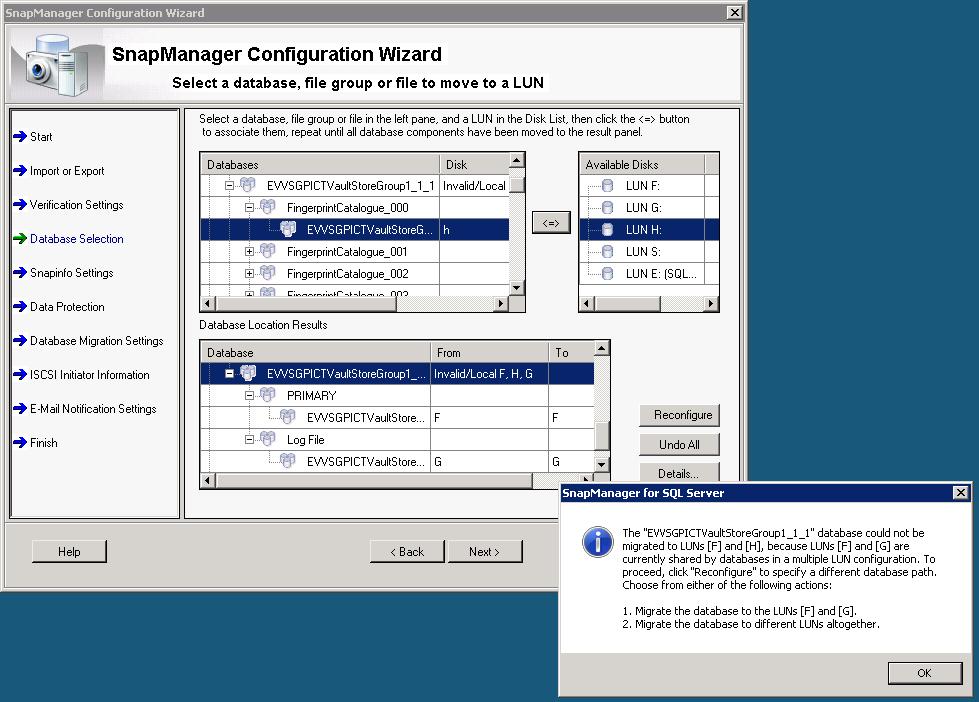Expand the FingerprintCatalogue_001 tree node
Screen dimensions: 979x702
[249, 252]
